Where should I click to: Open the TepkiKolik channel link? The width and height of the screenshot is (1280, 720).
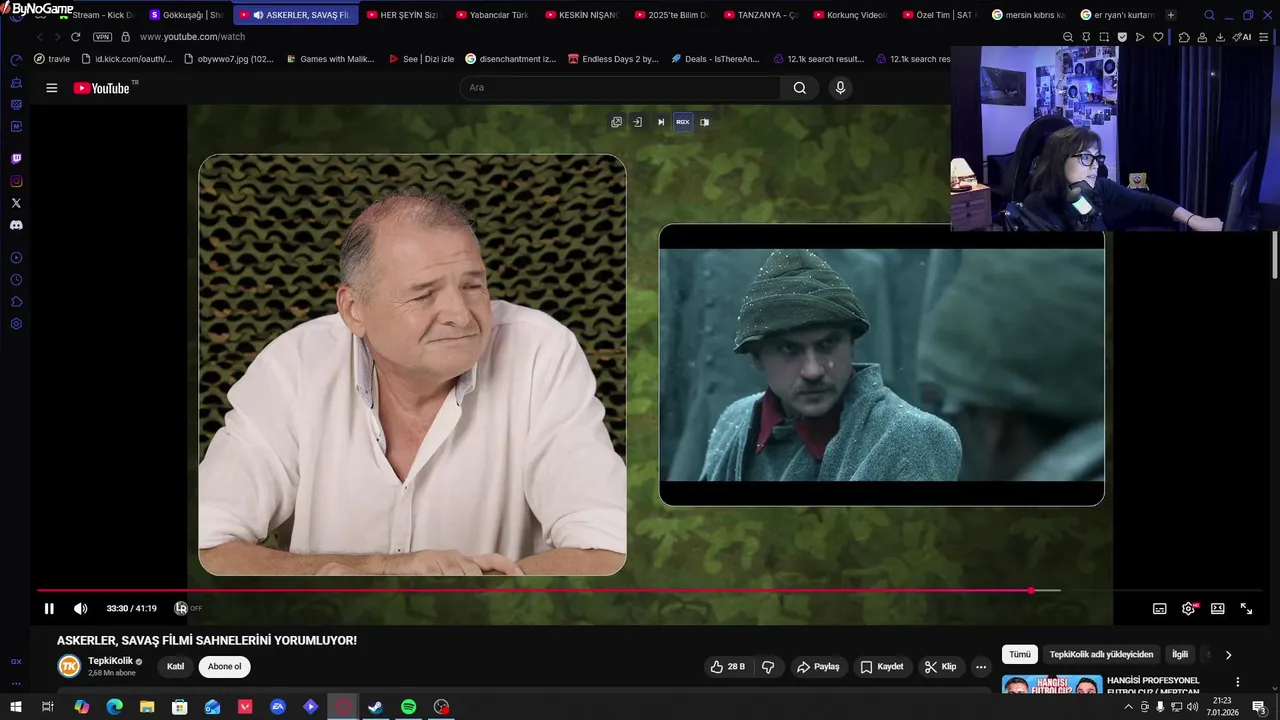(110, 661)
